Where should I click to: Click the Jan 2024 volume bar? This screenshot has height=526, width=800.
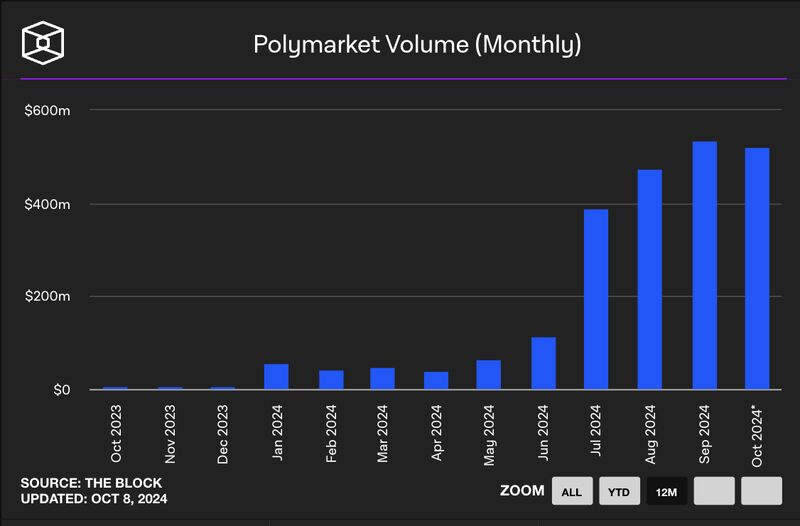[276, 377]
